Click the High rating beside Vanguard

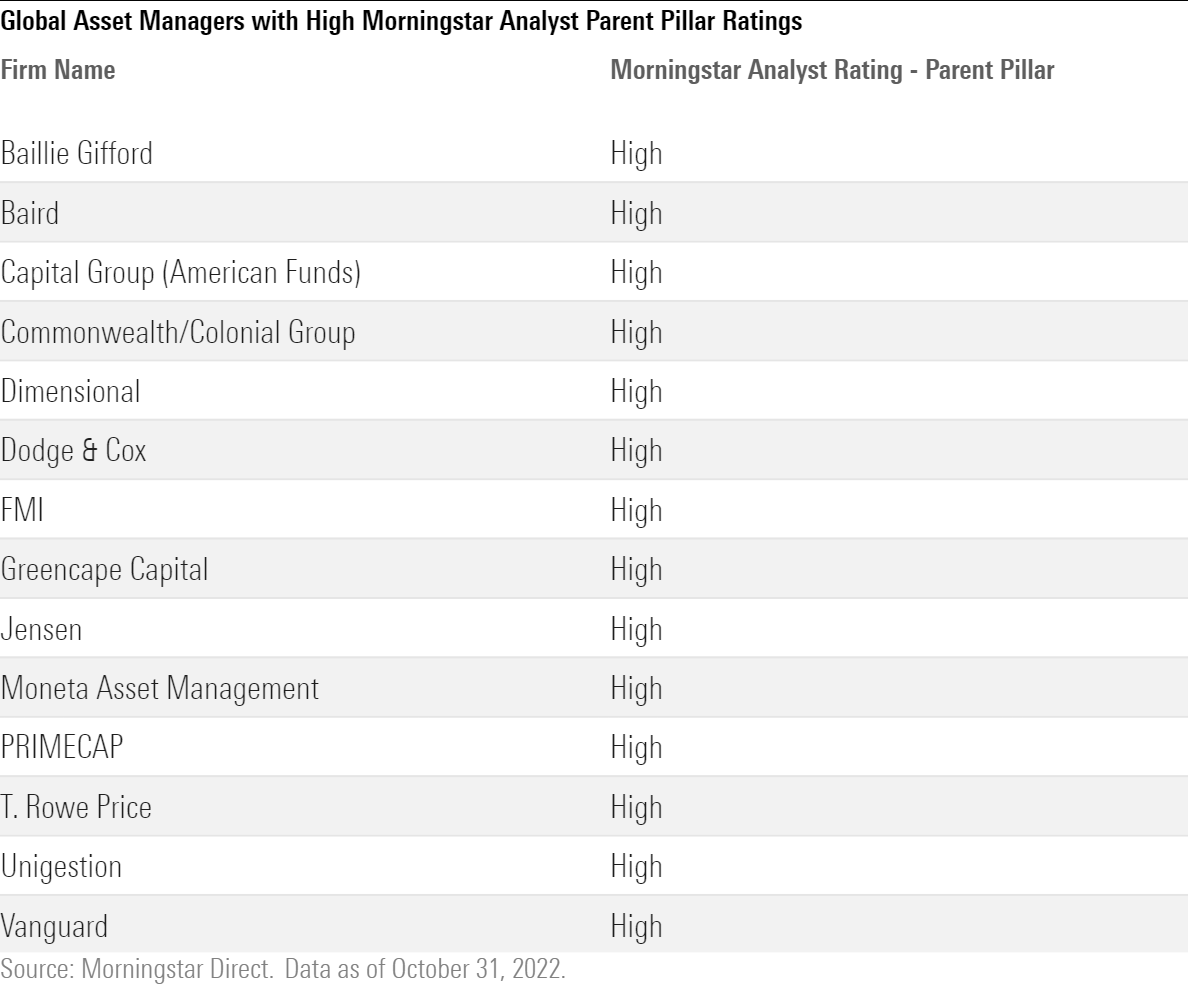point(636,927)
